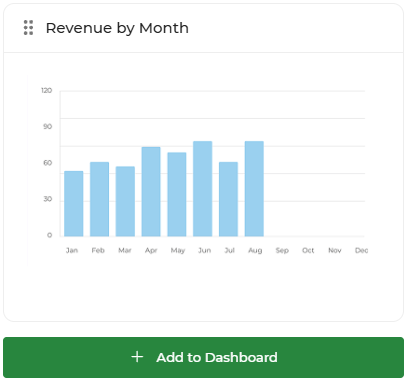Click the Jan axis label
The width and height of the screenshot is (408, 381).
tap(72, 250)
